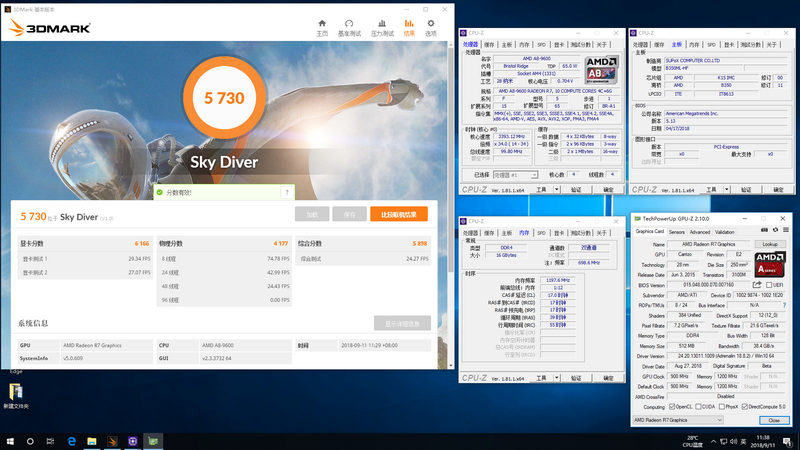Click the 5 730 score circle
Viewport: 800px width, 450px height.
tap(224, 97)
